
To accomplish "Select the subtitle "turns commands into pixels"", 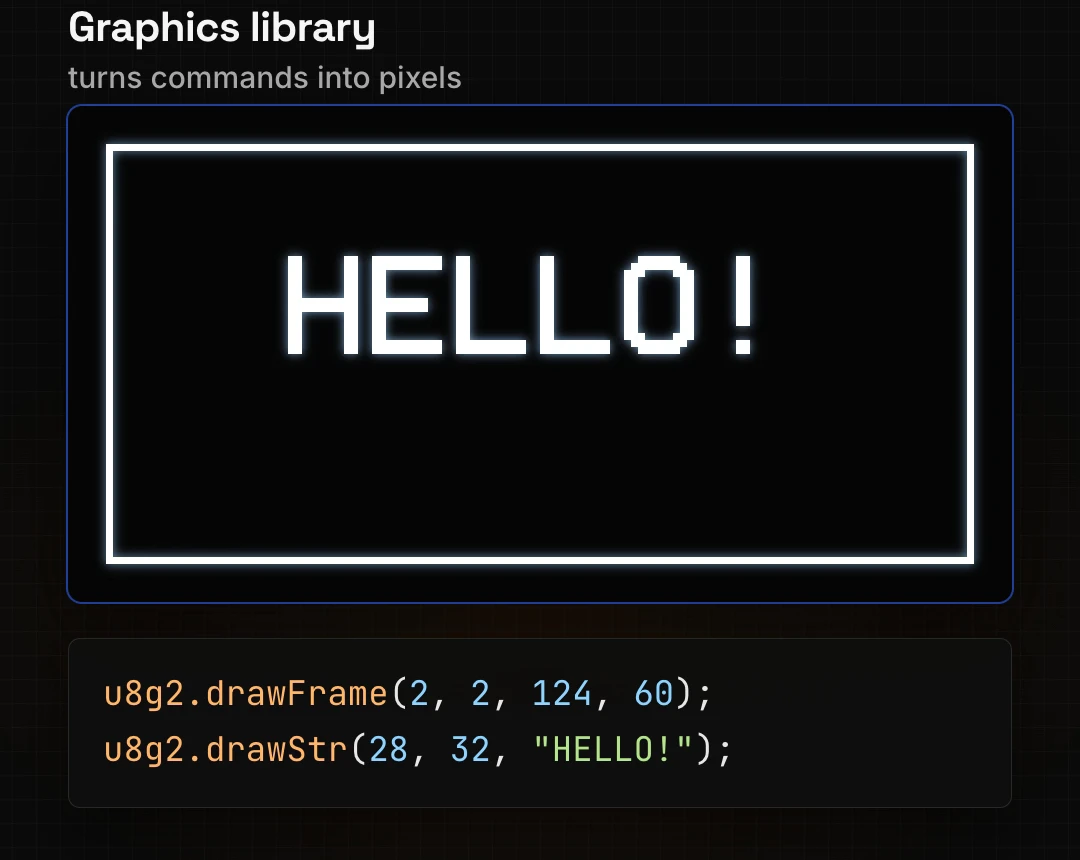I will tap(264, 78).
